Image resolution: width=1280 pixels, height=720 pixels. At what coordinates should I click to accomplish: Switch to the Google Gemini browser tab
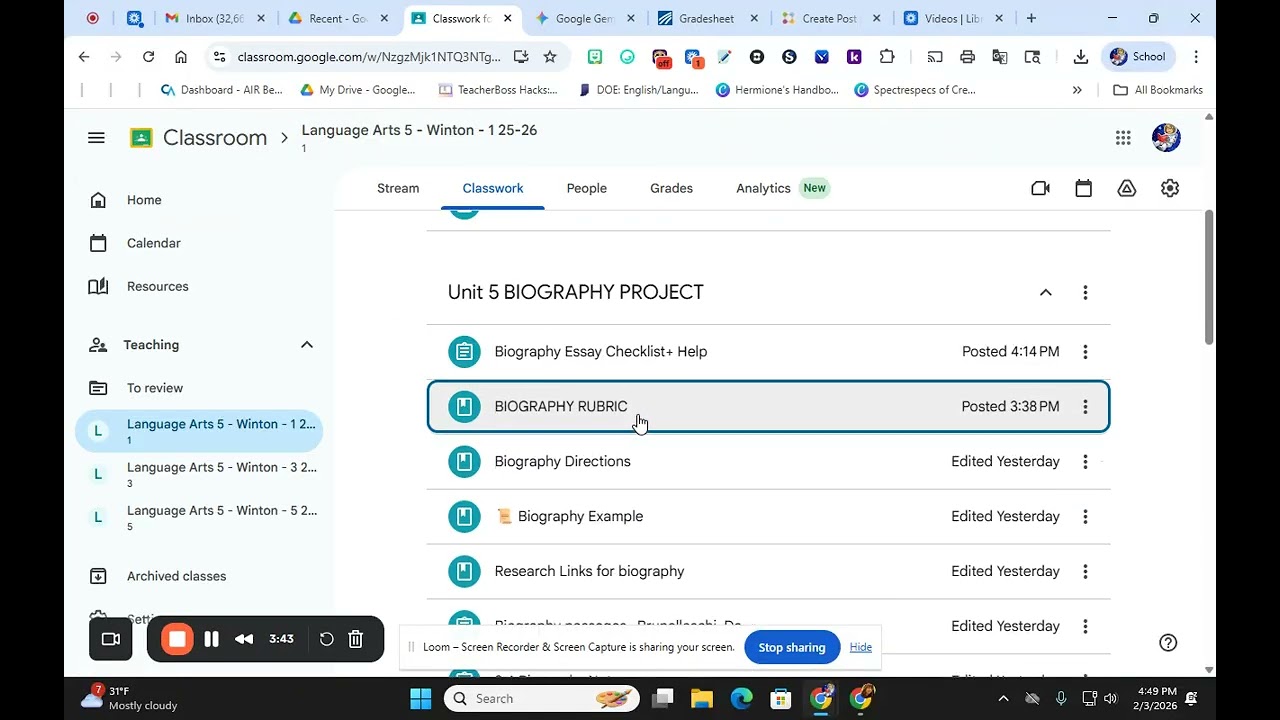(x=584, y=18)
